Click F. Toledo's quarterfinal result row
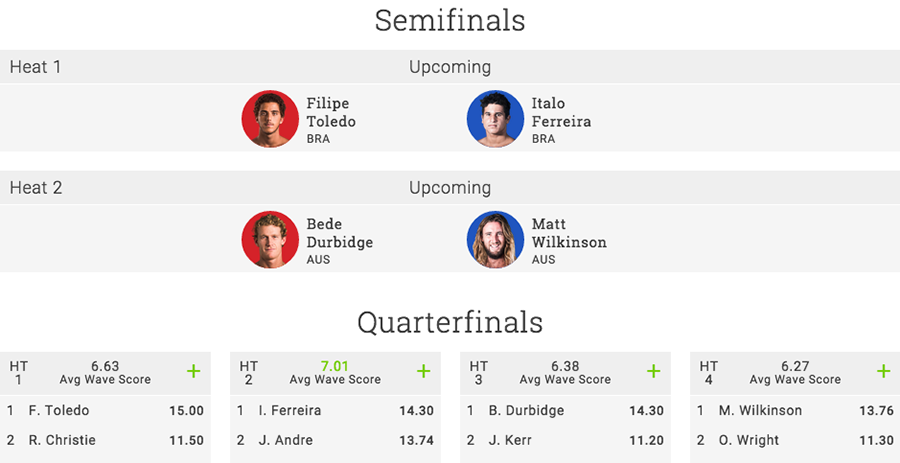Screen dimensions: 900x463 pyautogui.click(x=105, y=410)
